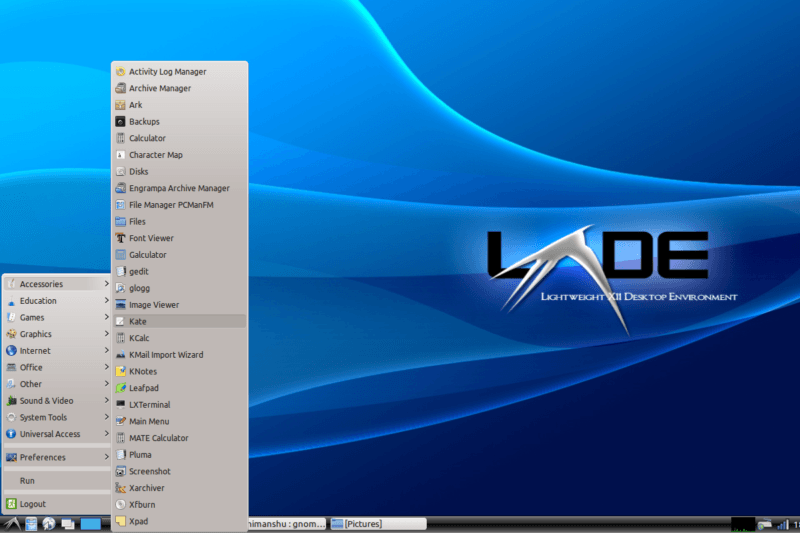The height and width of the screenshot is (533, 800).
Task: Click the LXDE start menu button on the panel
Action: pos(12,524)
